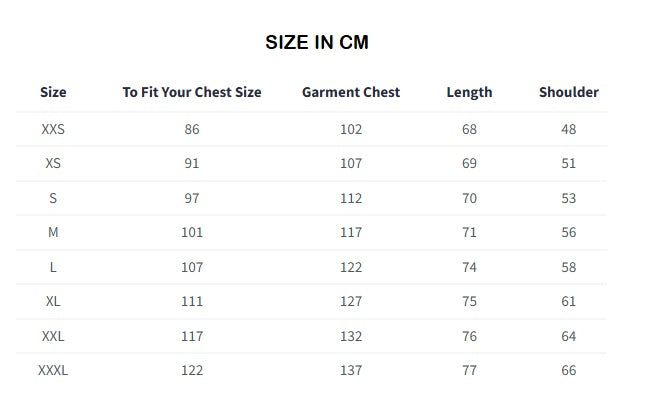652x413 pixels.
Task: Select garment chest value 117
Action: tap(351, 232)
